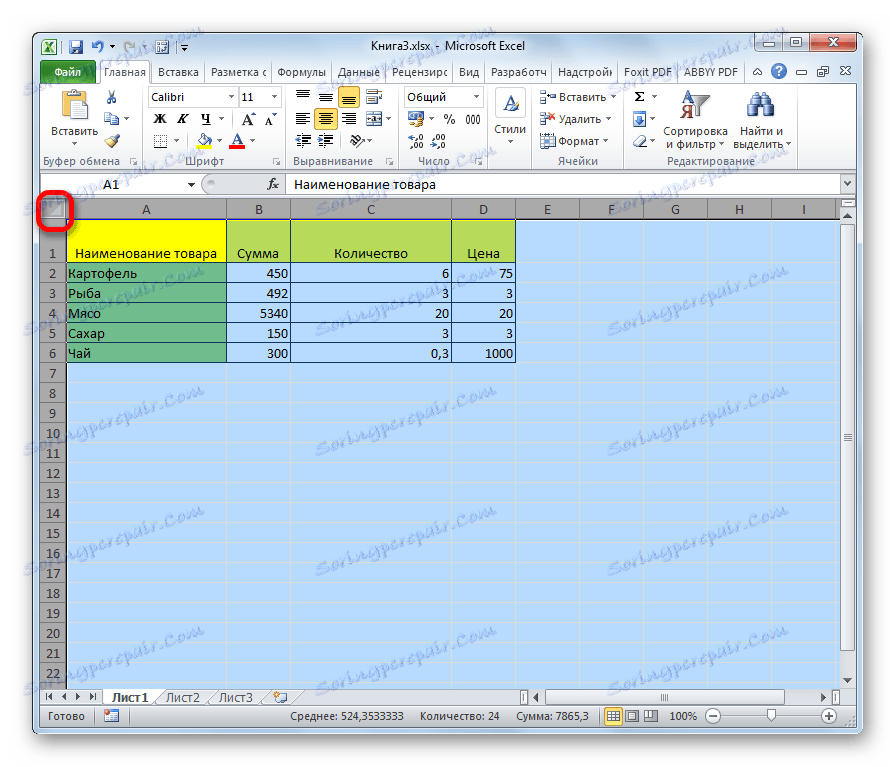Open the fill color dropdown arrow

(x=218, y=140)
